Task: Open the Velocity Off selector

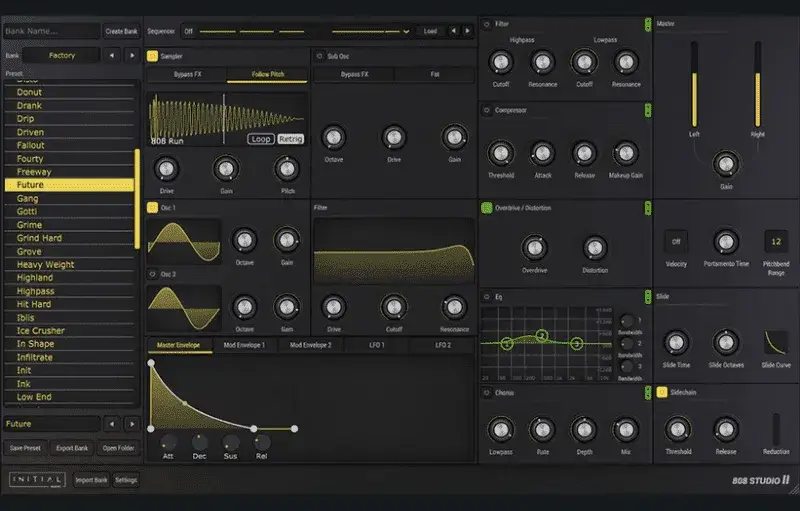Action: pos(676,242)
